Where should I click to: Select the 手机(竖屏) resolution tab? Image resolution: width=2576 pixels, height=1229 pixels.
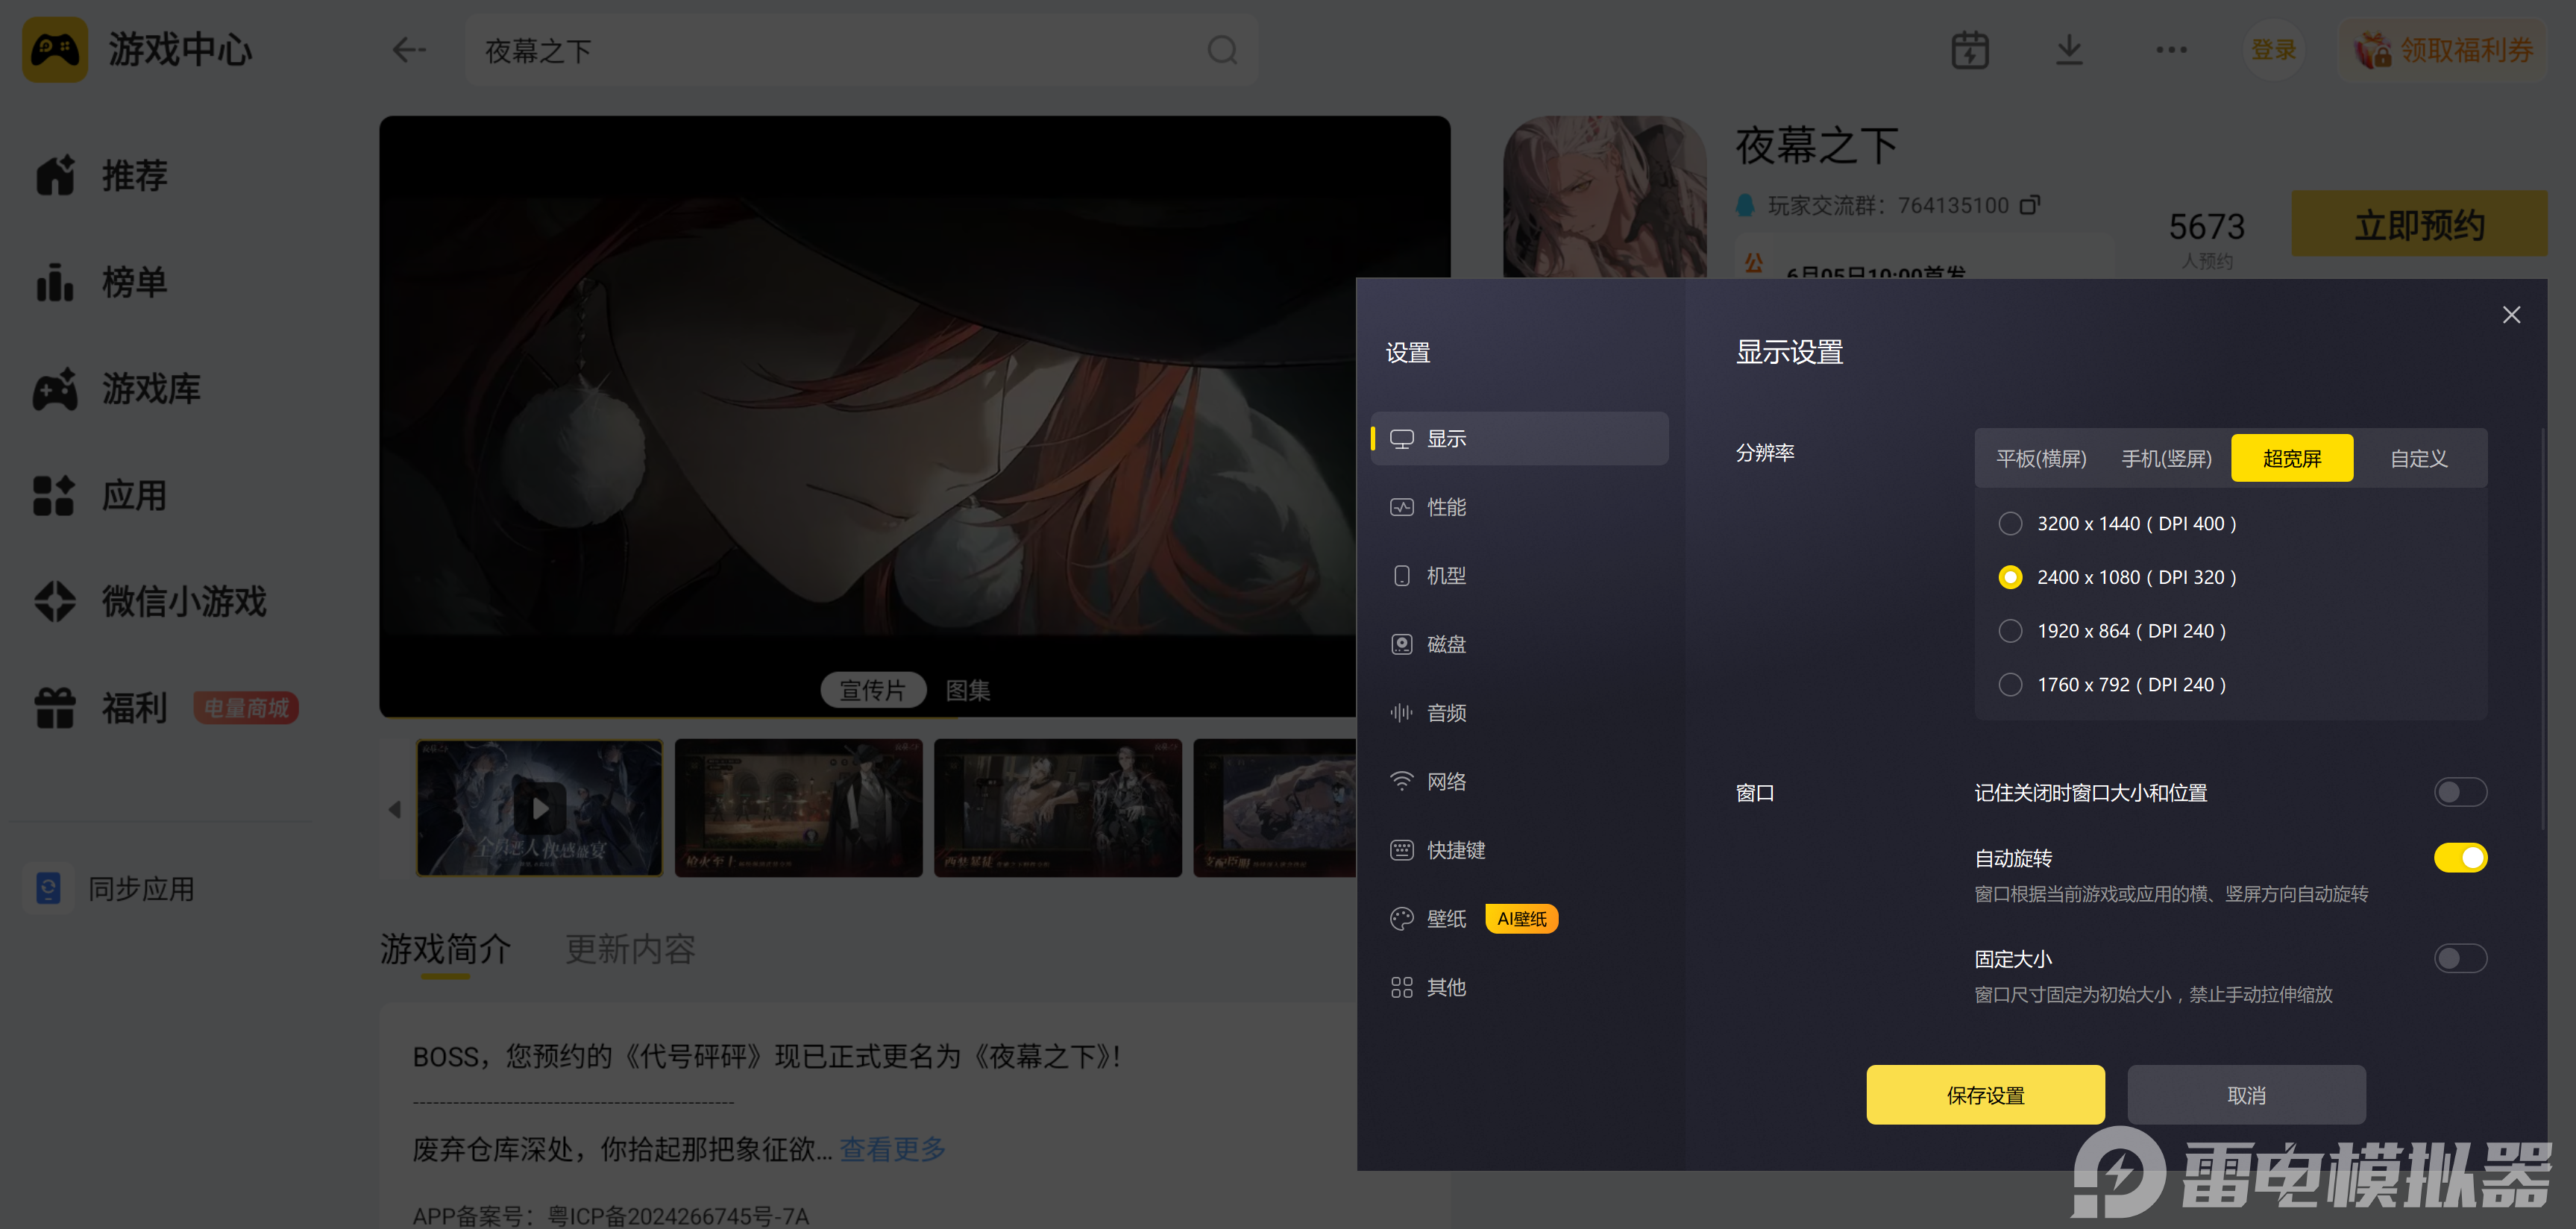tap(2166, 458)
